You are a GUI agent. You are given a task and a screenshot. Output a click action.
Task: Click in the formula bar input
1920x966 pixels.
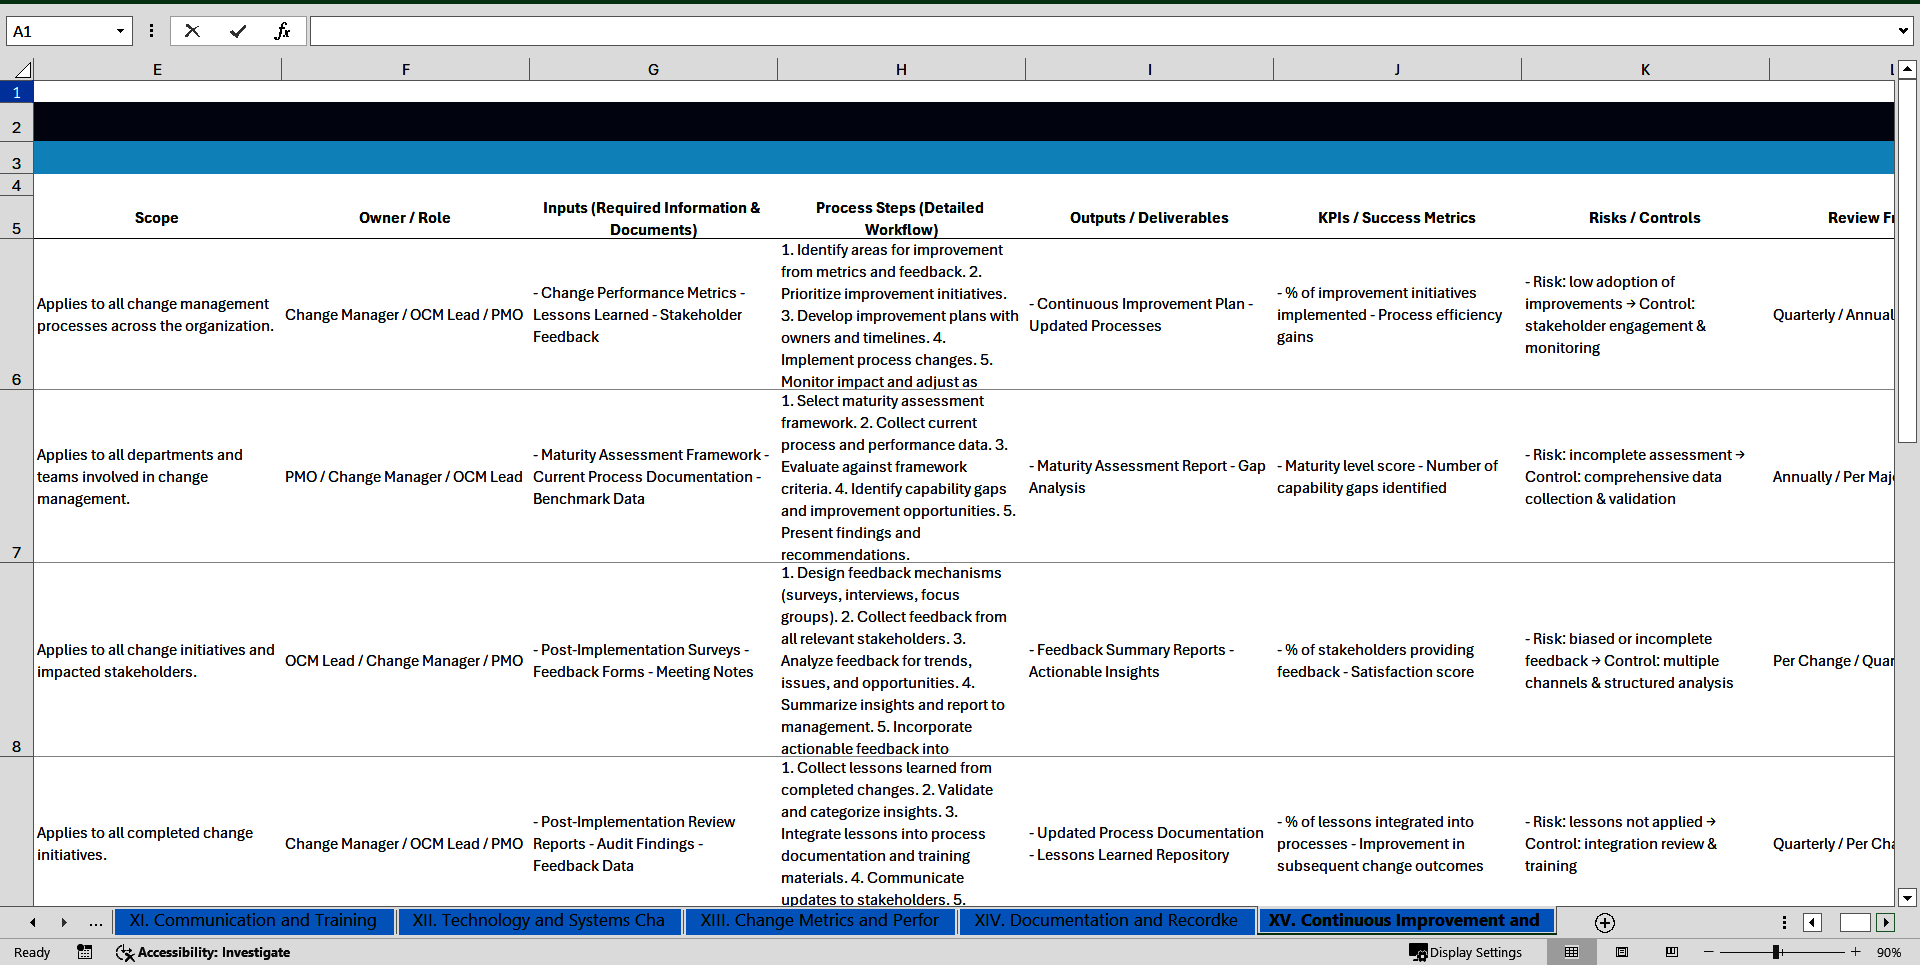click(1100, 31)
